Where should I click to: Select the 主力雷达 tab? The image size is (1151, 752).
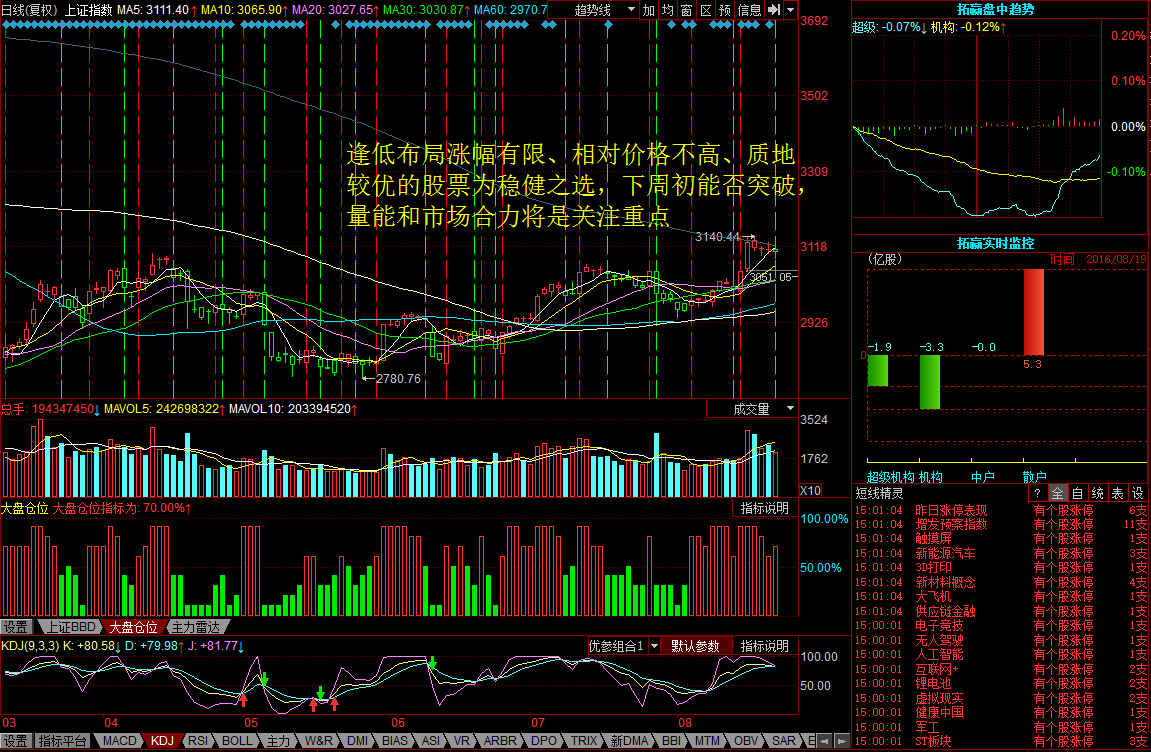tap(195, 627)
